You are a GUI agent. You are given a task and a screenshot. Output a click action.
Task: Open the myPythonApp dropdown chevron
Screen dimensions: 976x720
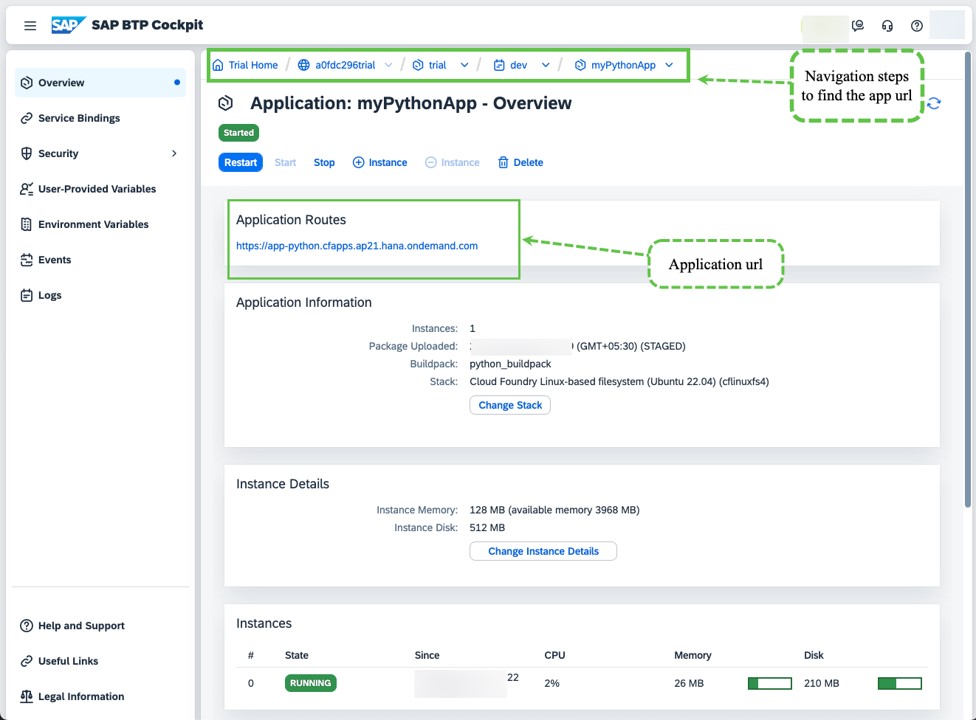coord(669,64)
